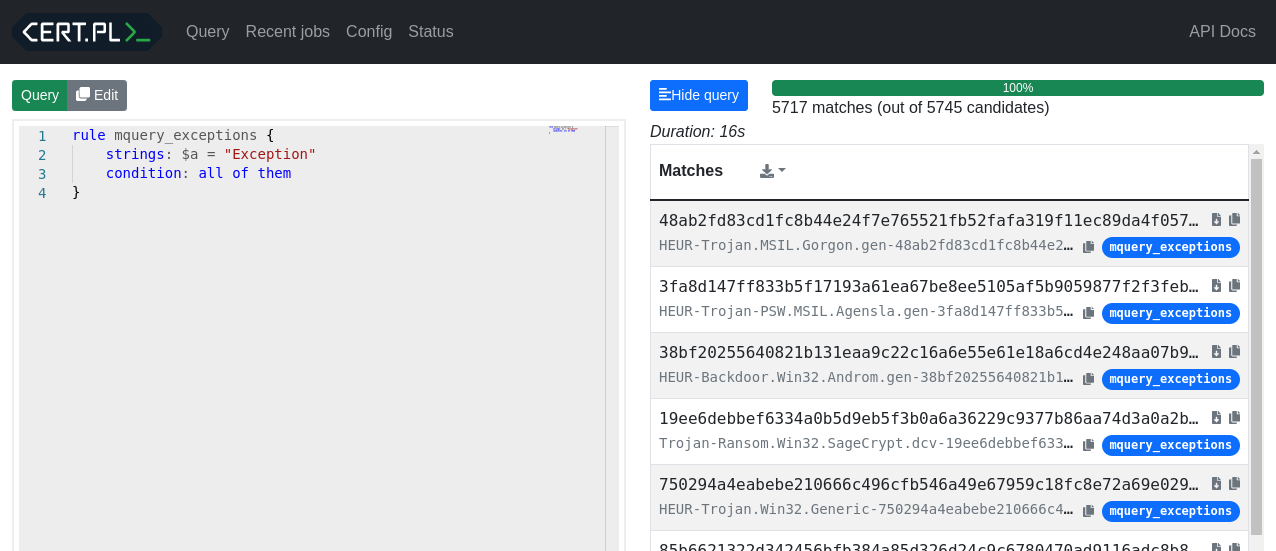
Task: Click the condition line in editor
Action: click(198, 174)
